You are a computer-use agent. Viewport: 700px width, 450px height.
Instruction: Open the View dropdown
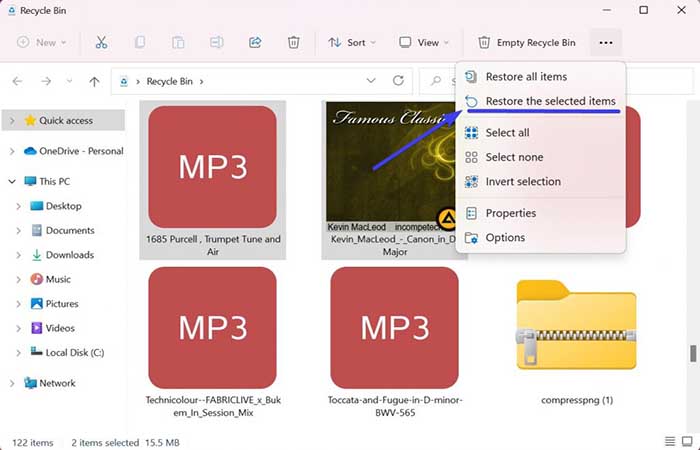pos(424,42)
